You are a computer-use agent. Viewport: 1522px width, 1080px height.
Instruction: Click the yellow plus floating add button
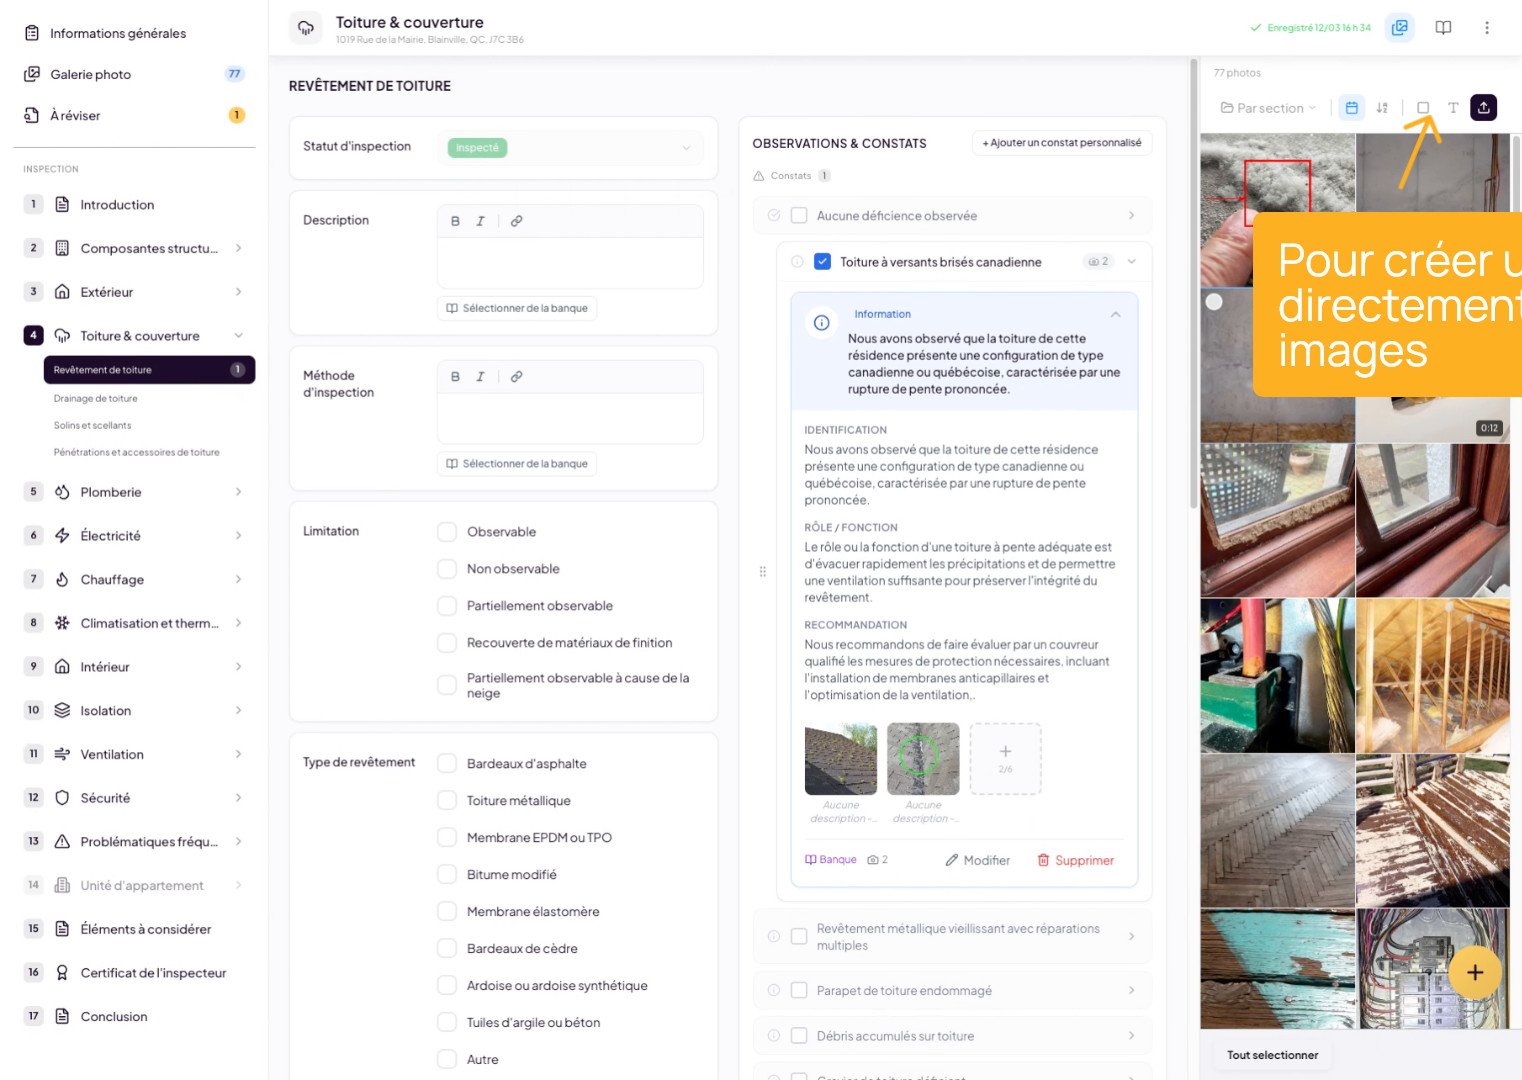coord(1474,972)
